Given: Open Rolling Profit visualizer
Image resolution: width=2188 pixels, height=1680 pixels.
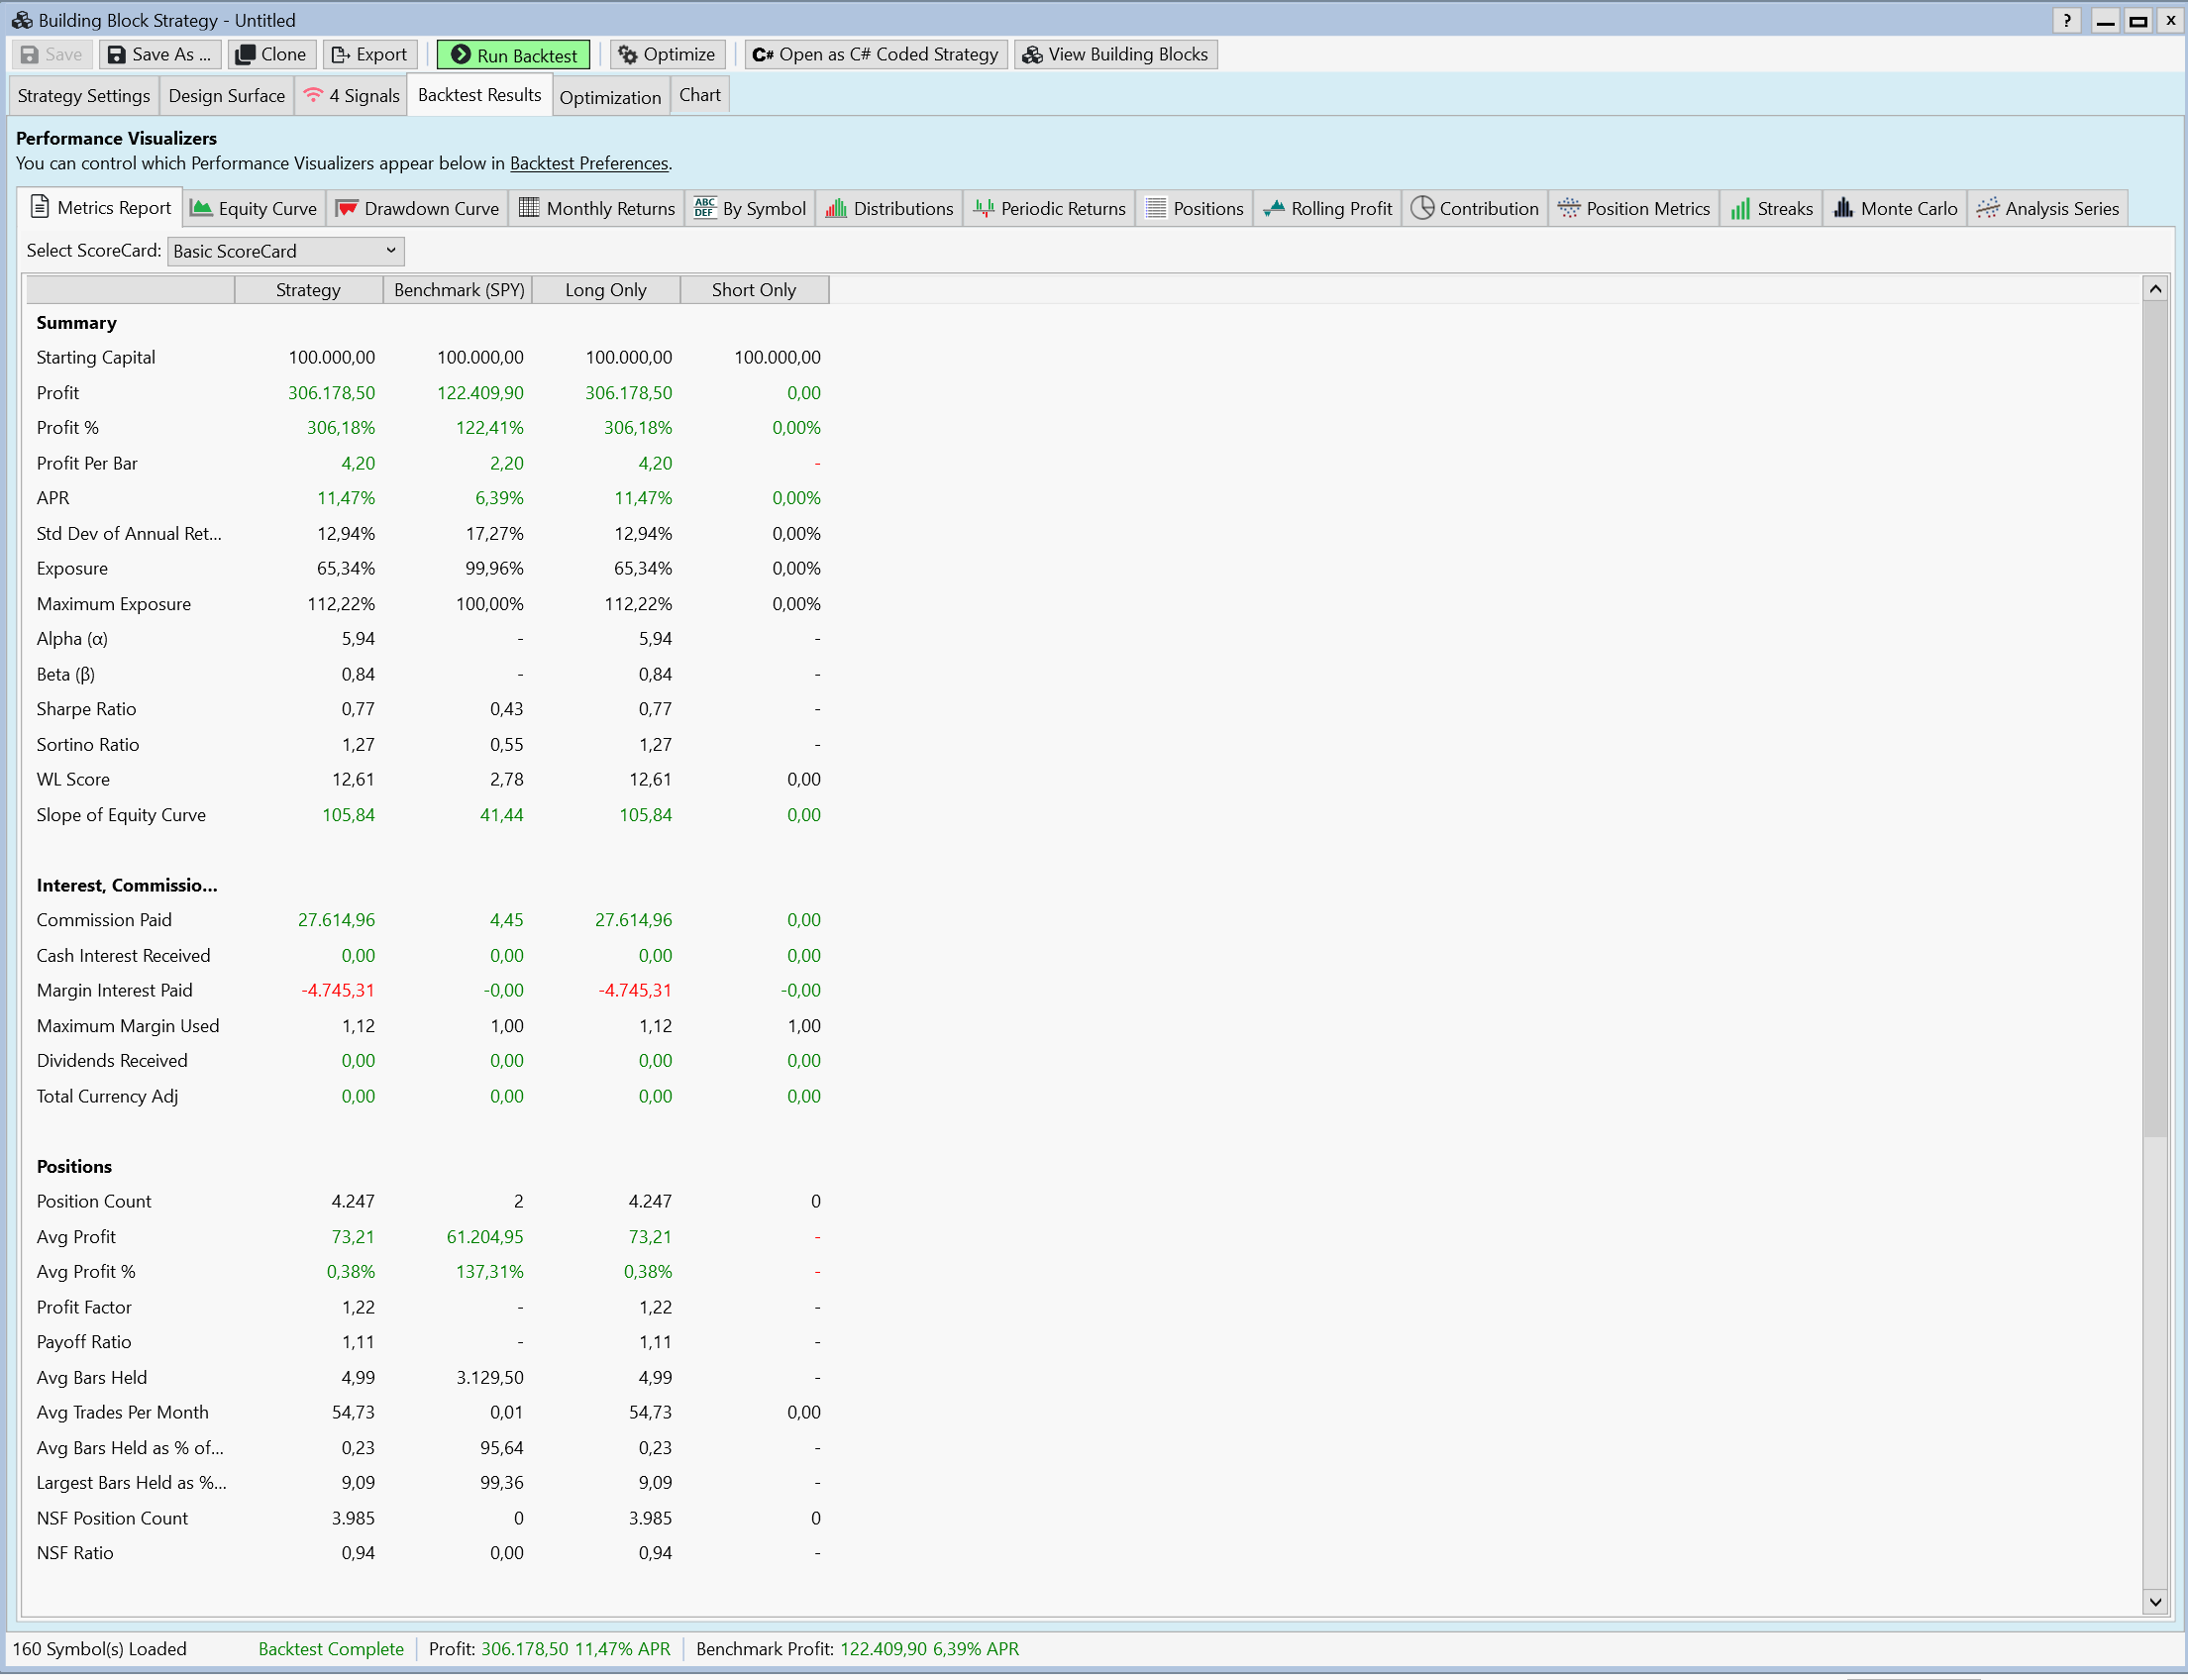Looking at the screenshot, I should tap(1327, 208).
